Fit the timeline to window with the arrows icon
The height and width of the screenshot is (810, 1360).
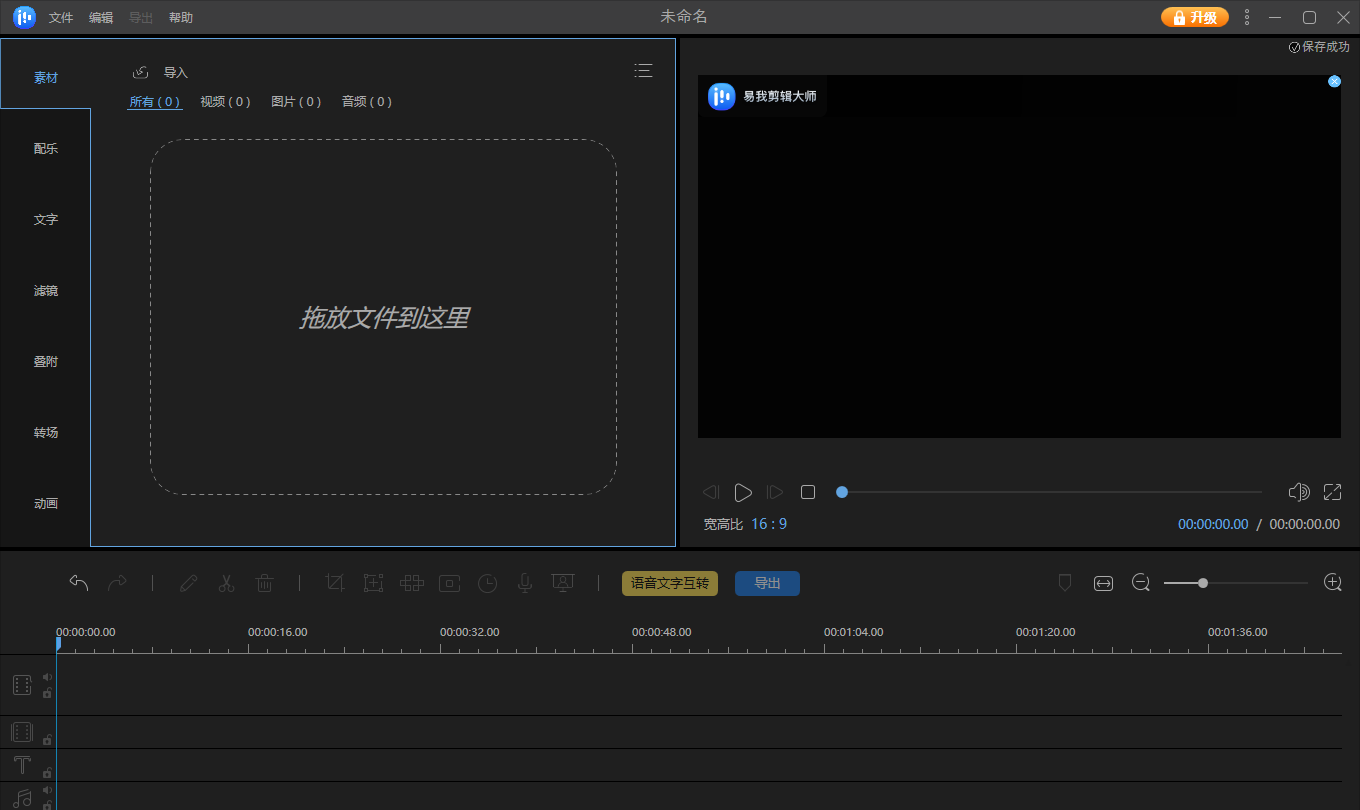pyautogui.click(x=1103, y=583)
